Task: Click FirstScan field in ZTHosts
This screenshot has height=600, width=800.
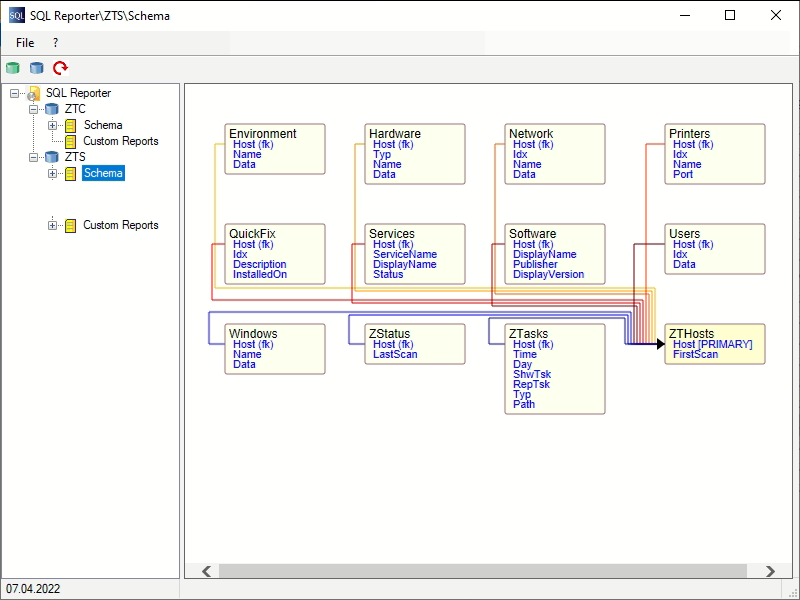Action: point(695,355)
